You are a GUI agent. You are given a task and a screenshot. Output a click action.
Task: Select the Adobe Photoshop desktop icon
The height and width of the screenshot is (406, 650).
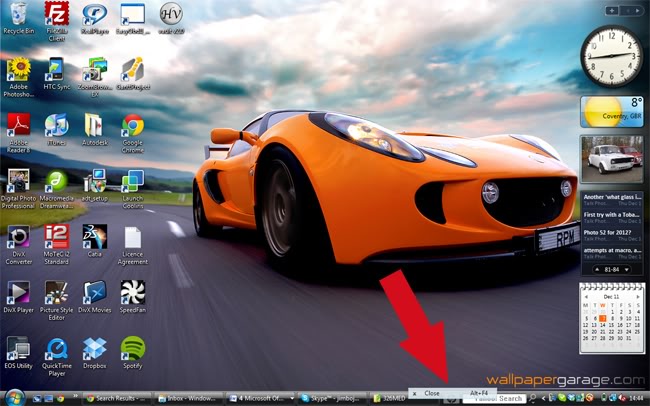click(x=18, y=70)
